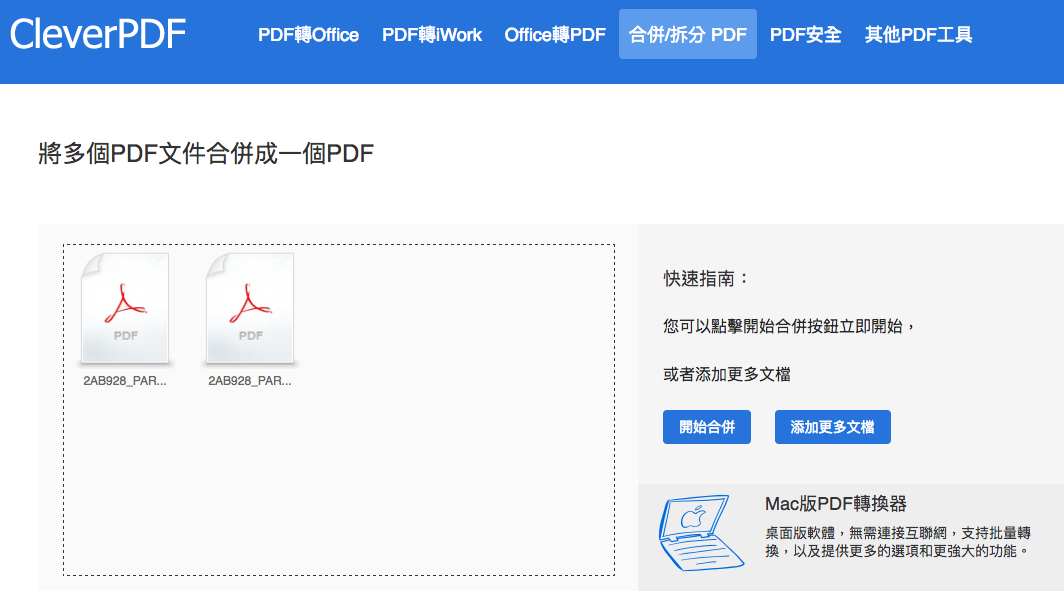Start merging with 開始合併 button

coord(706,427)
